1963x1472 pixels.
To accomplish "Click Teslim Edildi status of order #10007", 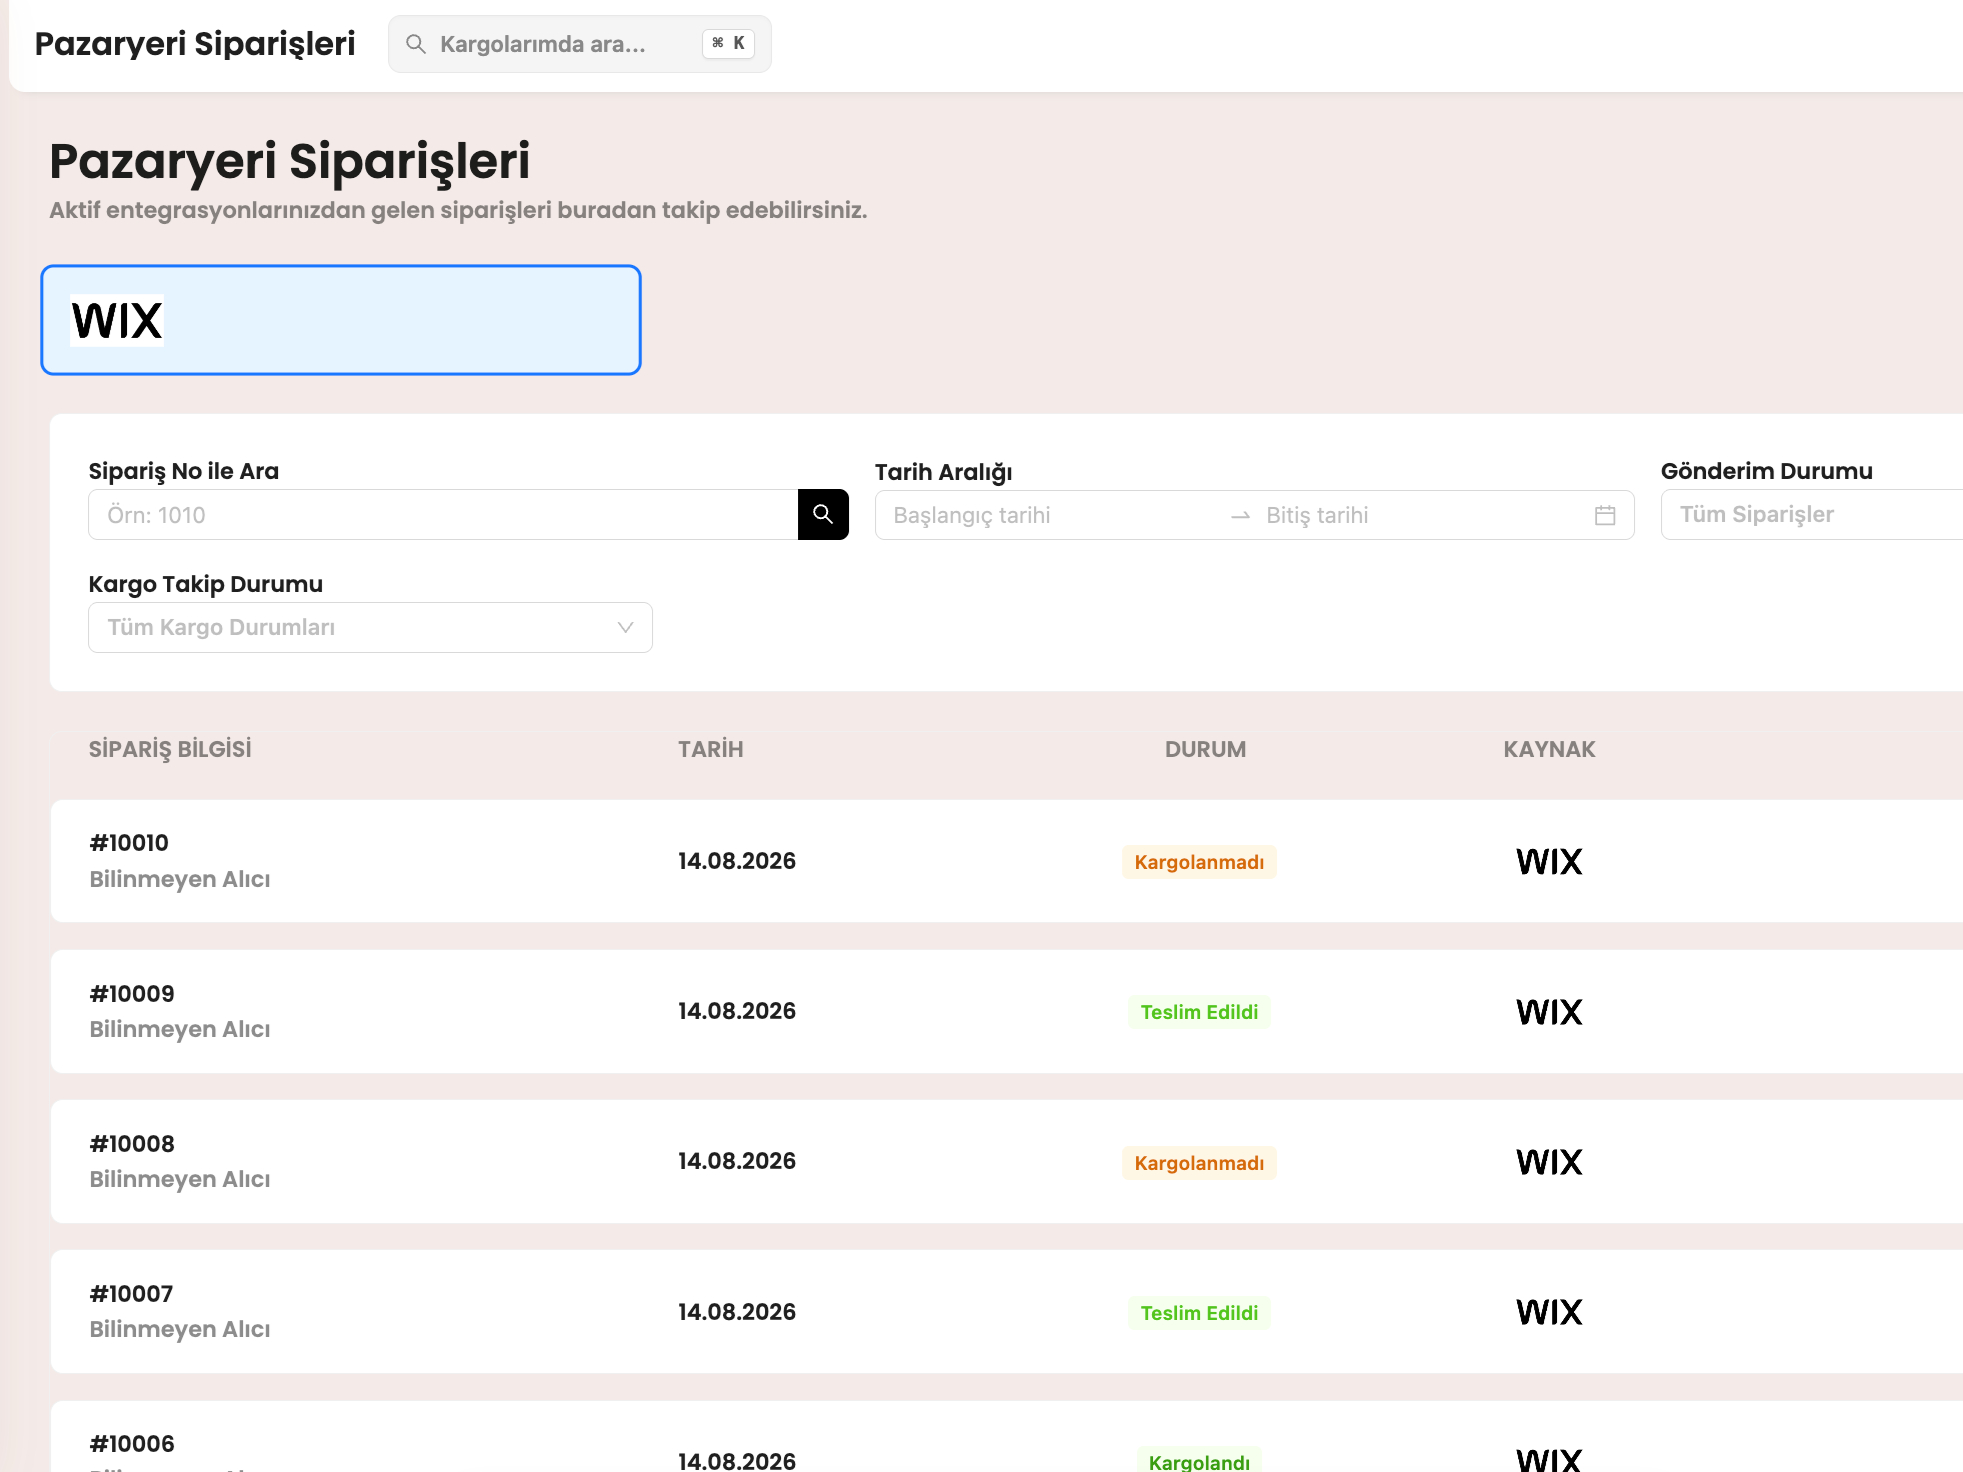I will click(1199, 1313).
